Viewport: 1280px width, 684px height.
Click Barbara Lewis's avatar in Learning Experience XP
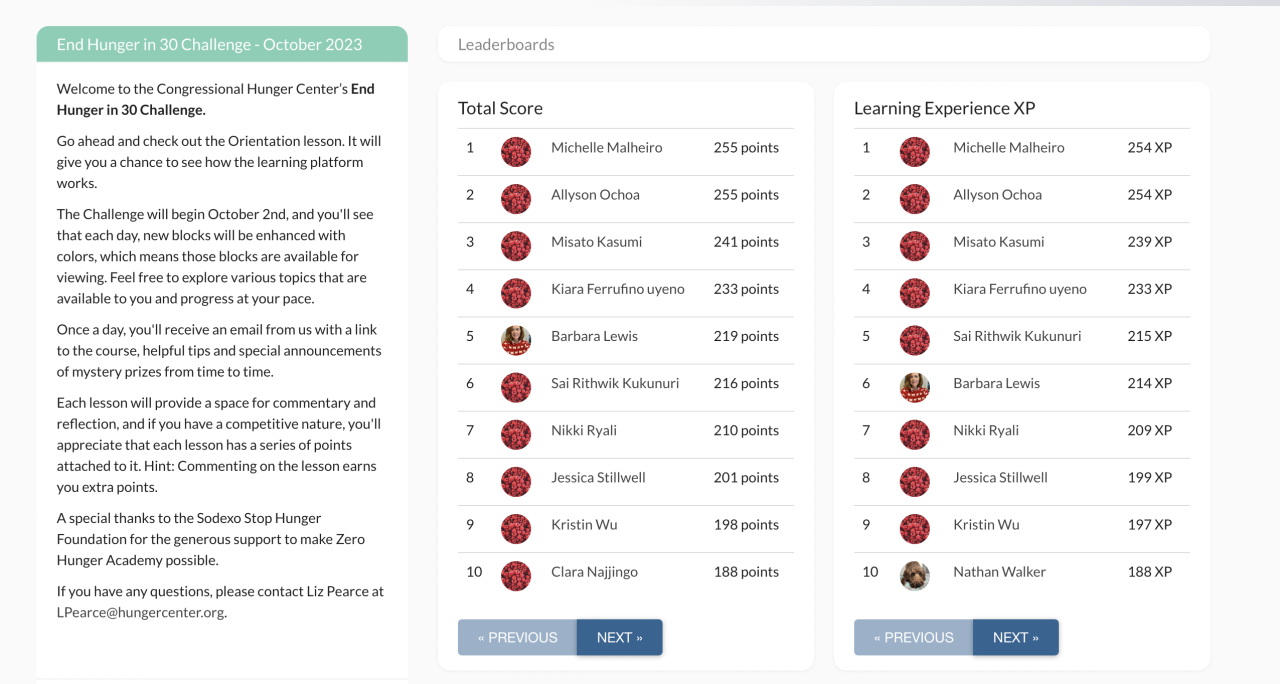(x=915, y=387)
